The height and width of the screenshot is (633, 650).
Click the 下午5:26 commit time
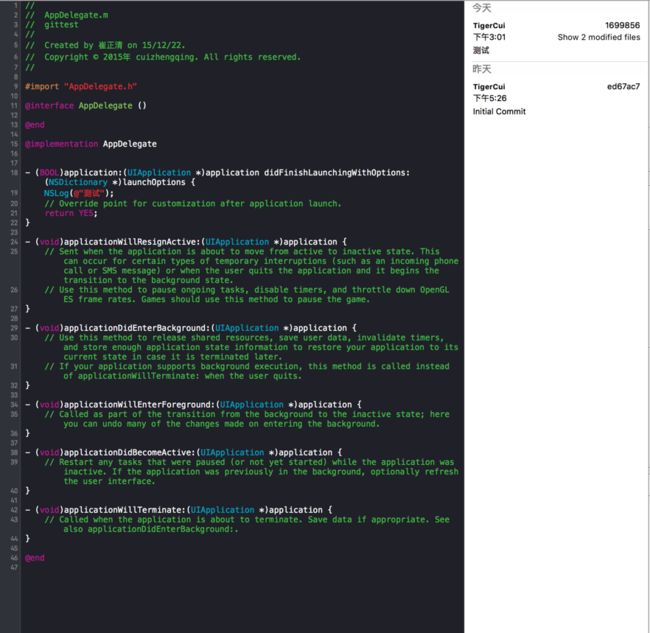(x=490, y=98)
